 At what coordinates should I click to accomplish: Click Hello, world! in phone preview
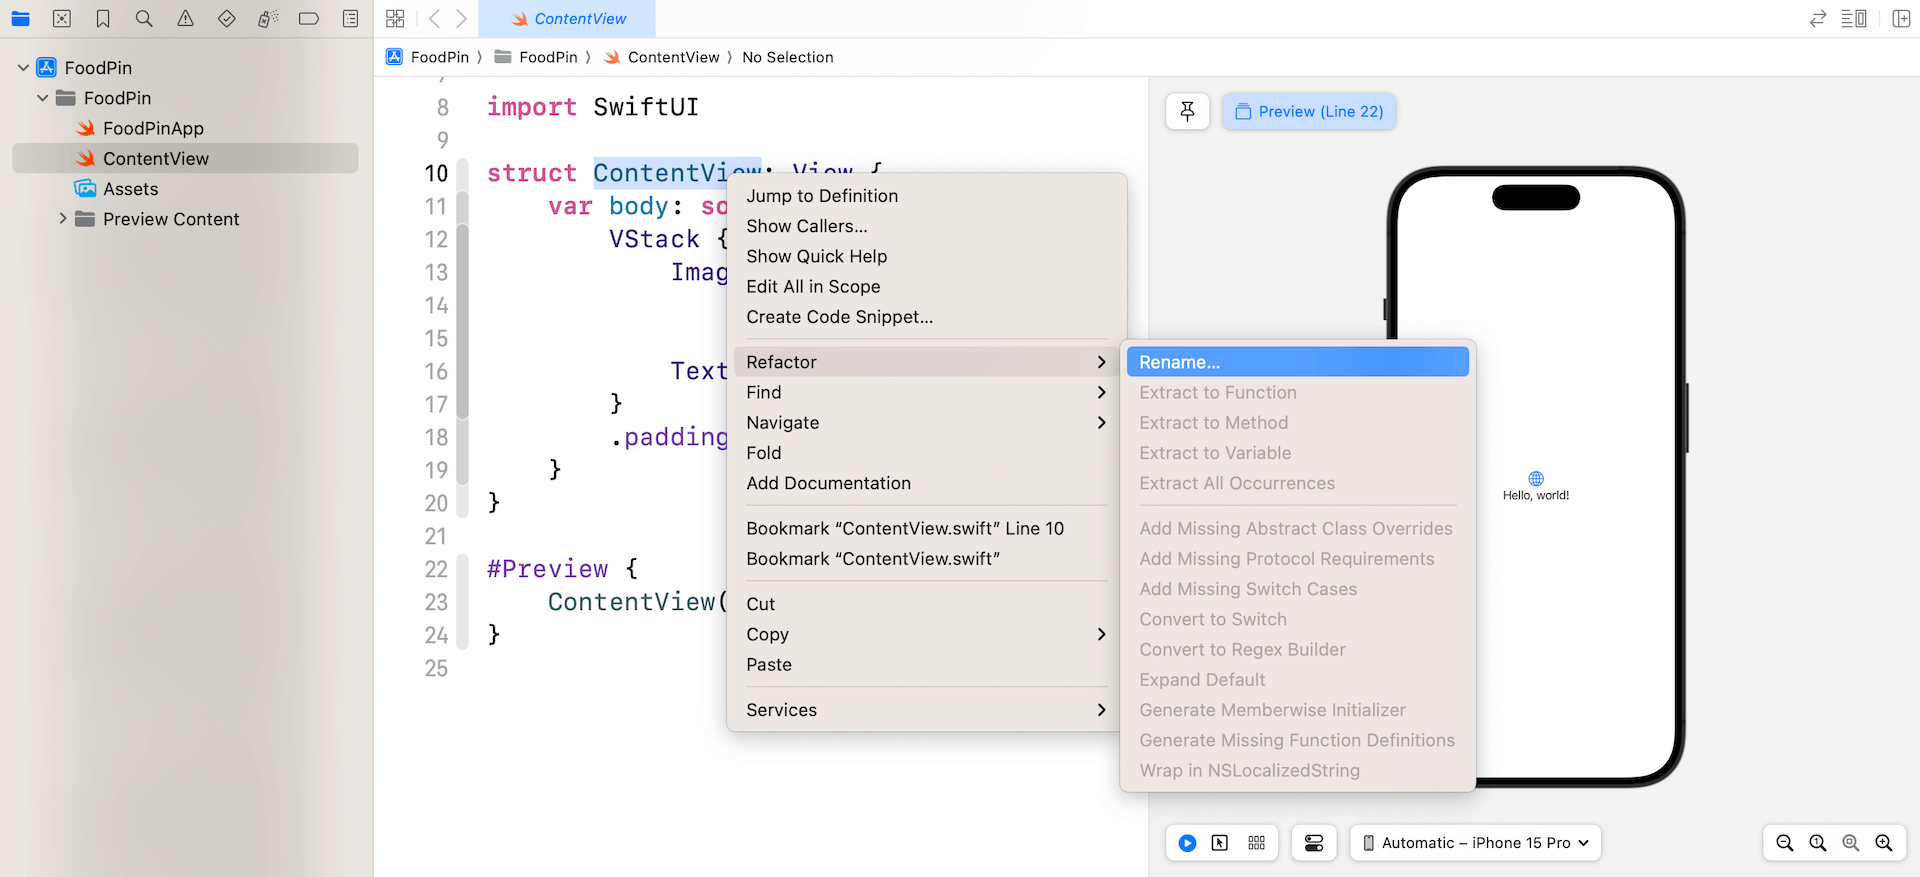(1536, 495)
